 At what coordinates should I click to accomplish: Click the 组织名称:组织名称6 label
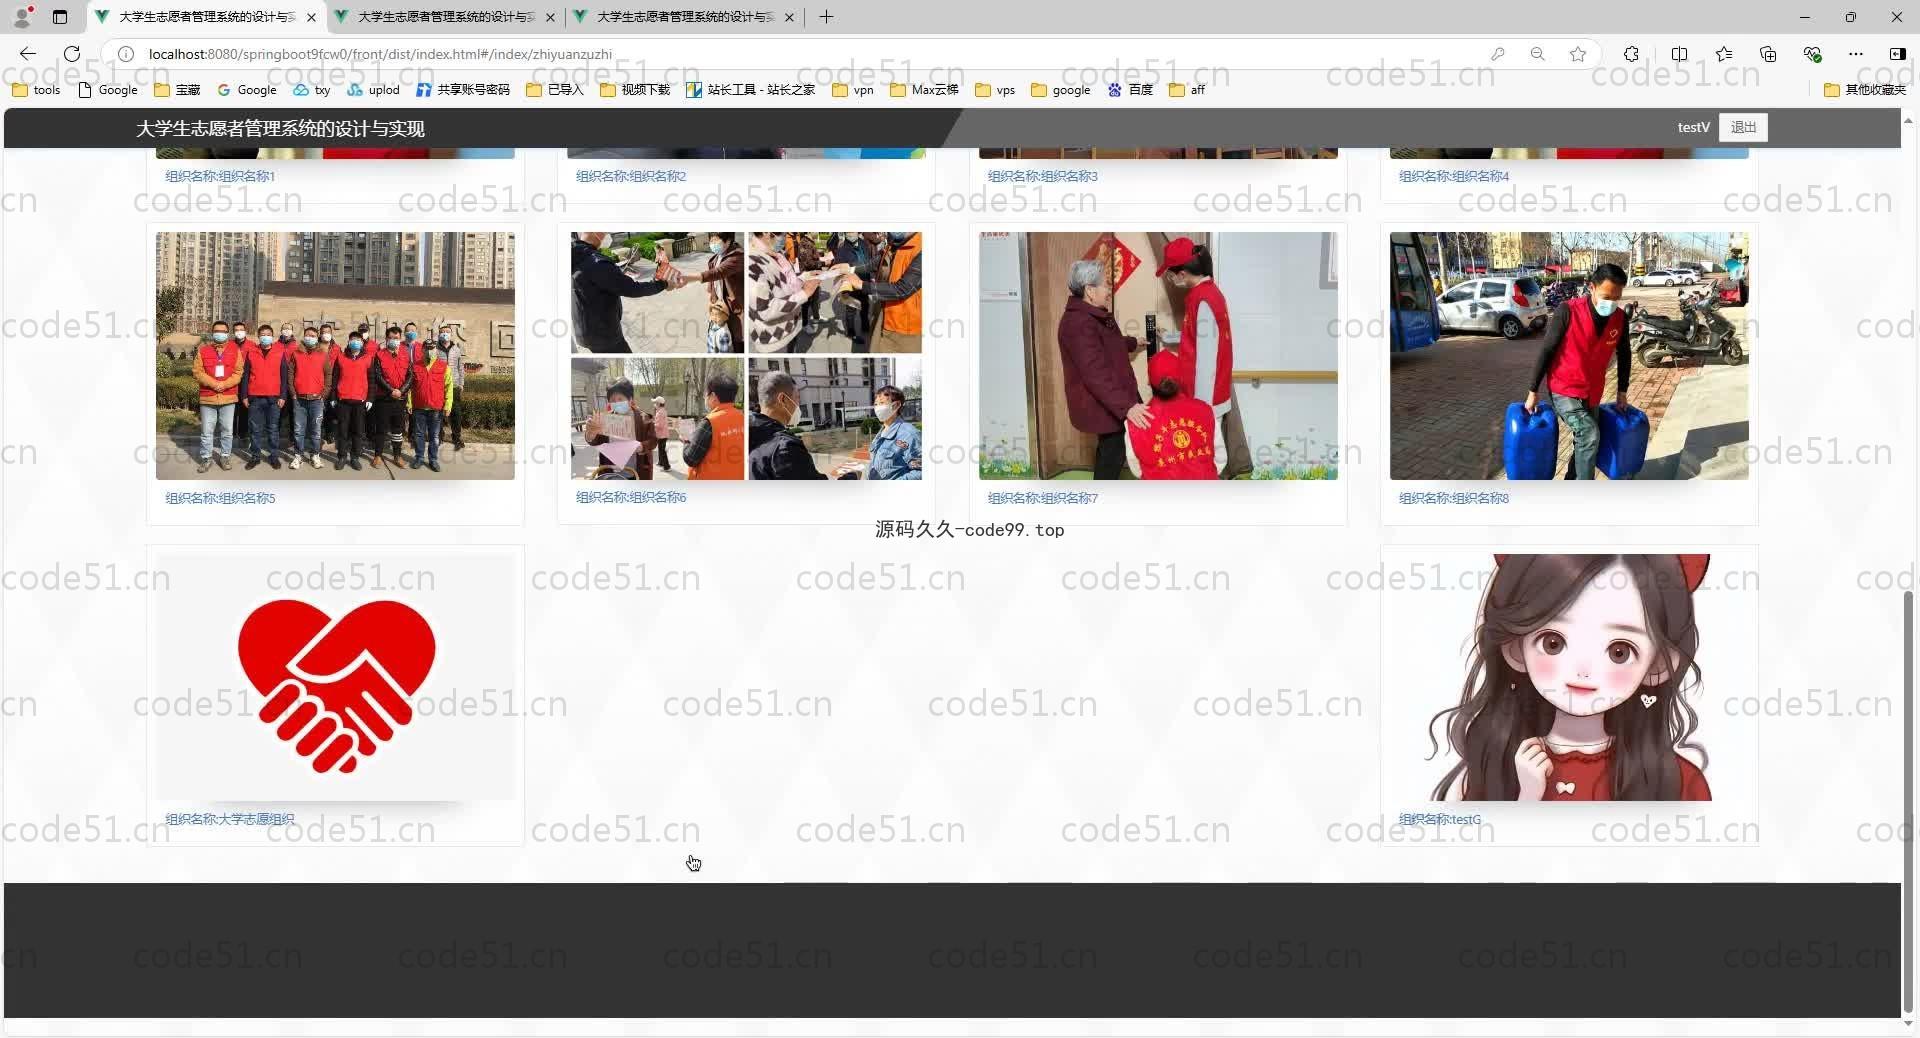(x=631, y=497)
